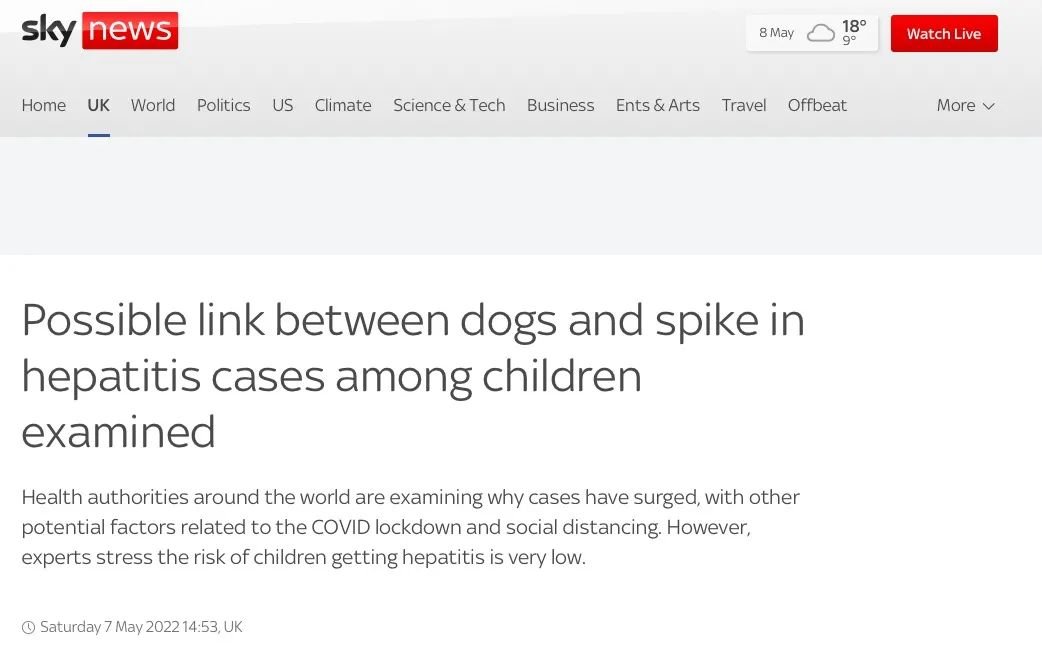This screenshot has width=1042, height=660.
Task: Click the 8 May date label
Action: 776,33
